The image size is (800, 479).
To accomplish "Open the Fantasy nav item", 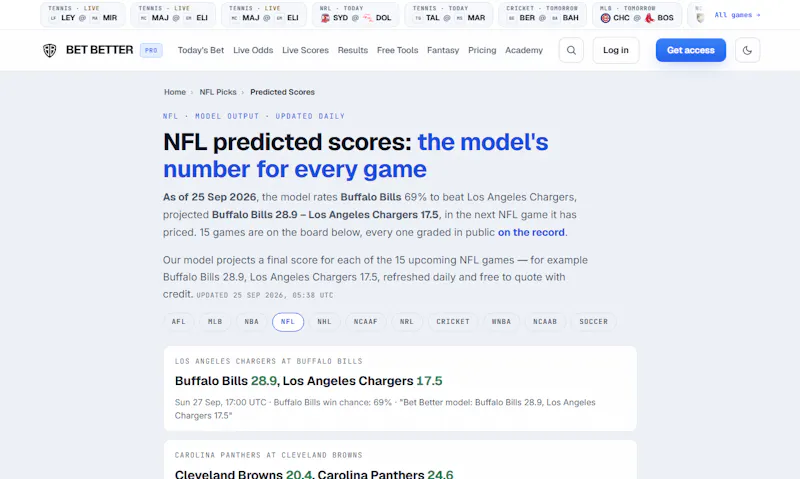I will pyautogui.click(x=443, y=50).
